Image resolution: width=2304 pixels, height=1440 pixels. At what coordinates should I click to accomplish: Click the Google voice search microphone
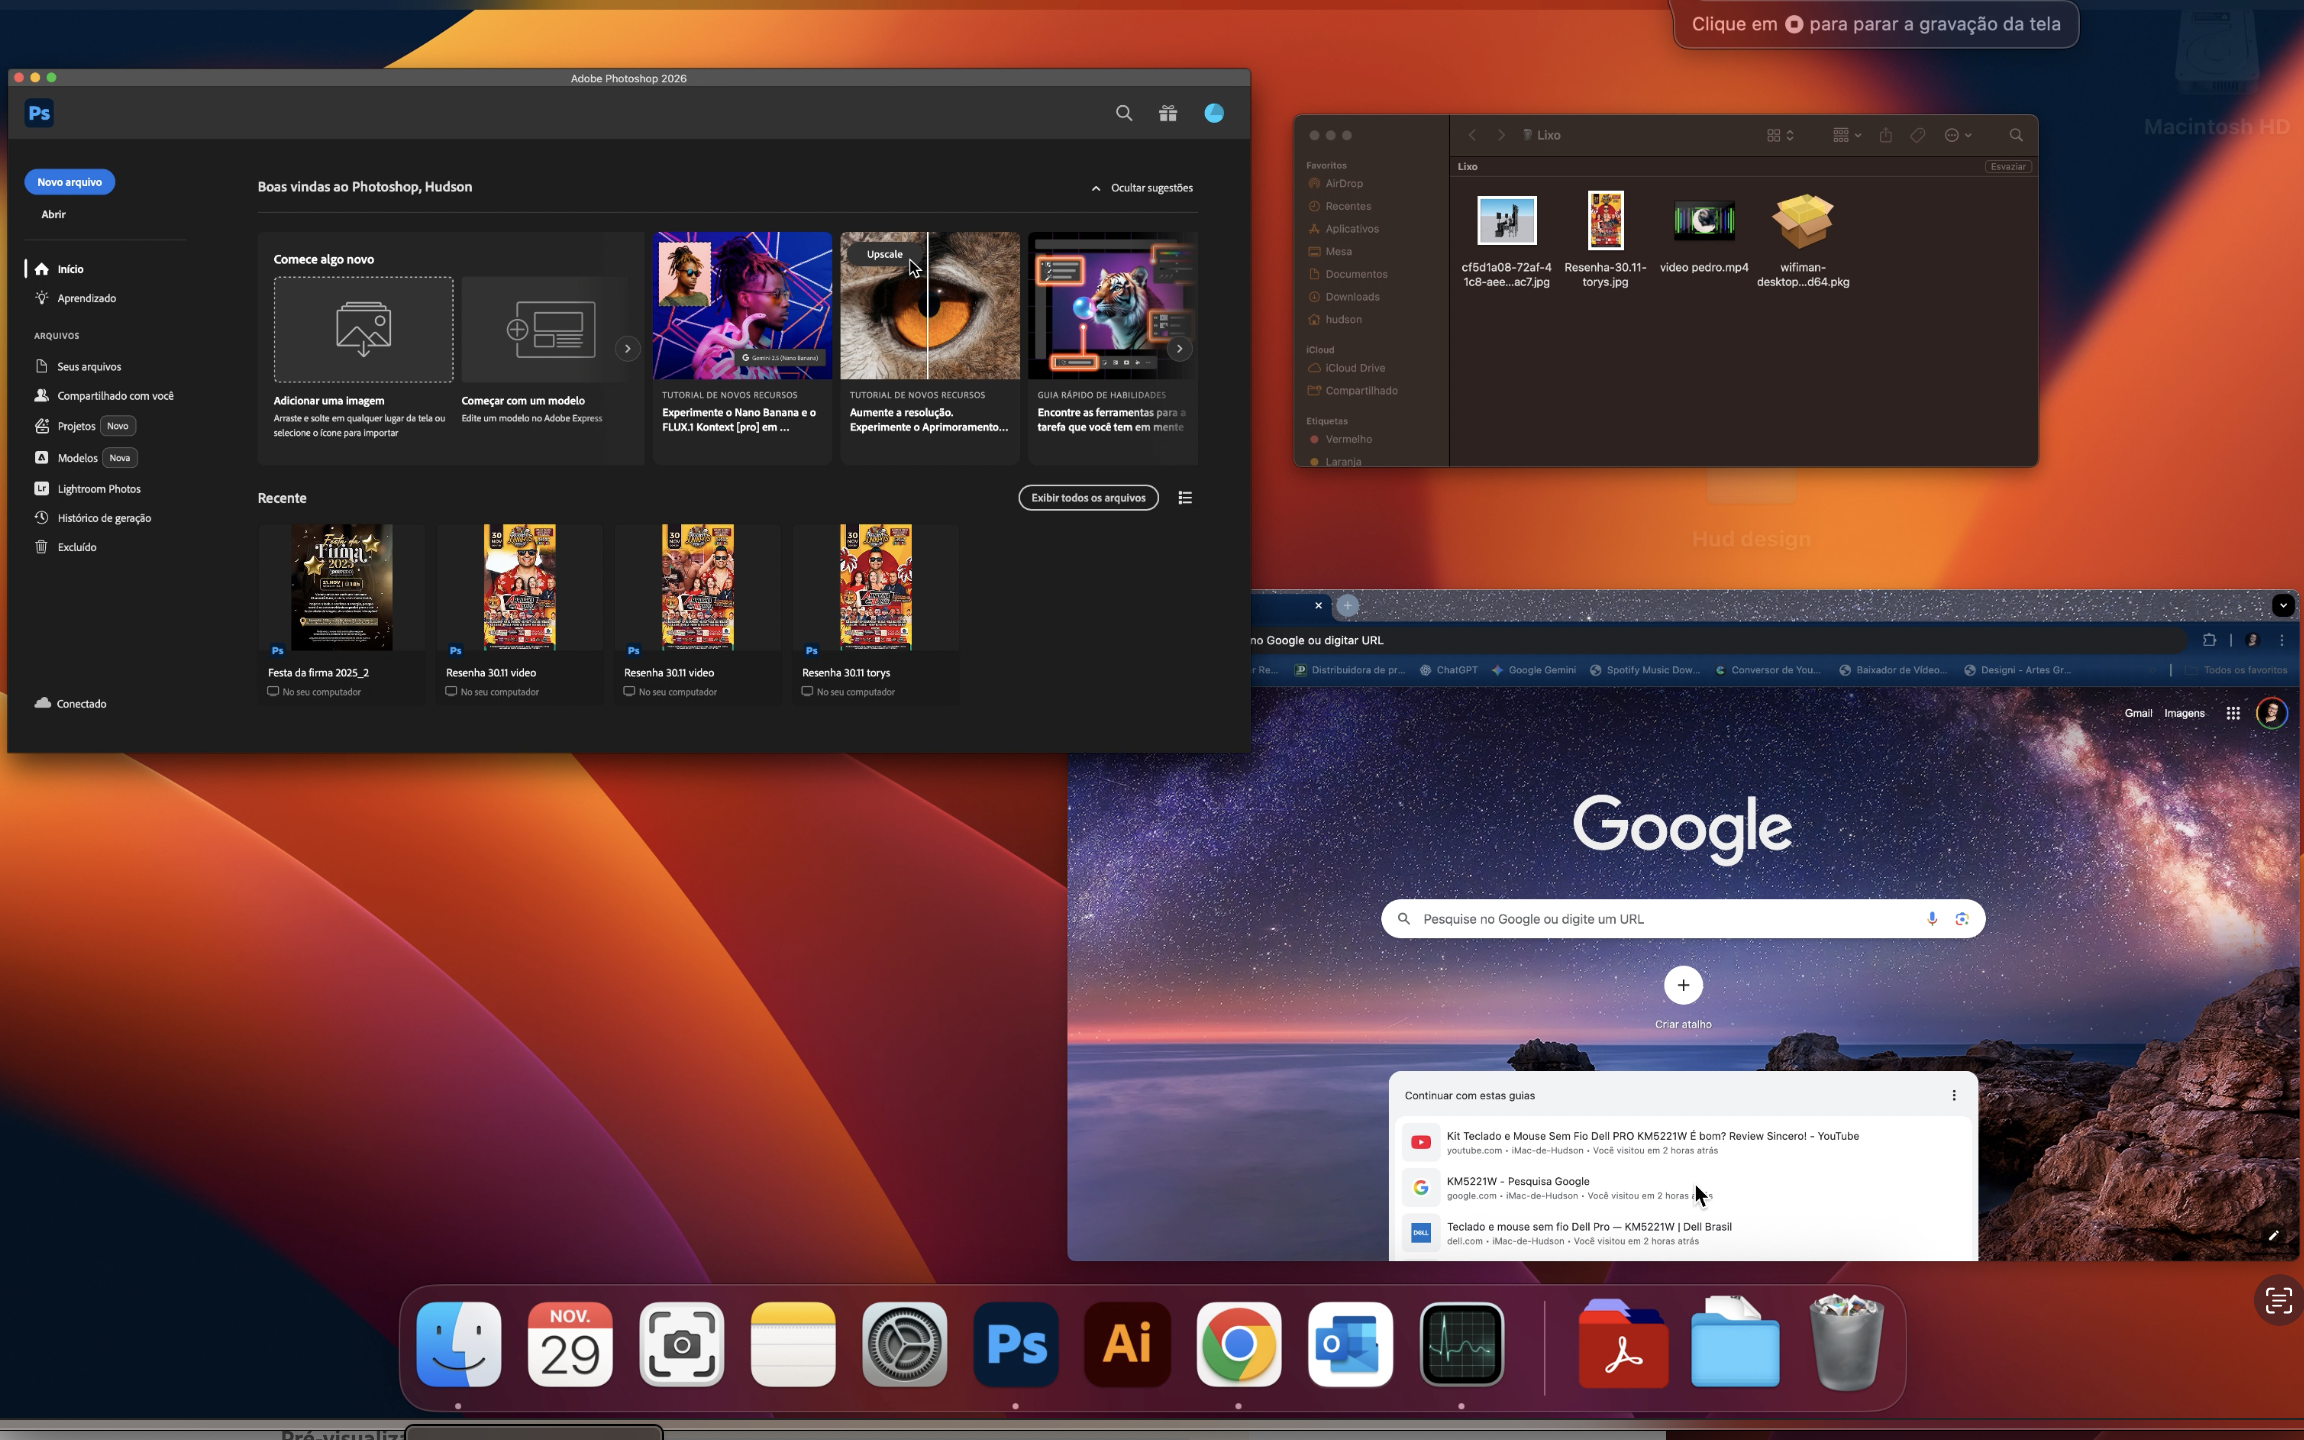(x=1932, y=919)
